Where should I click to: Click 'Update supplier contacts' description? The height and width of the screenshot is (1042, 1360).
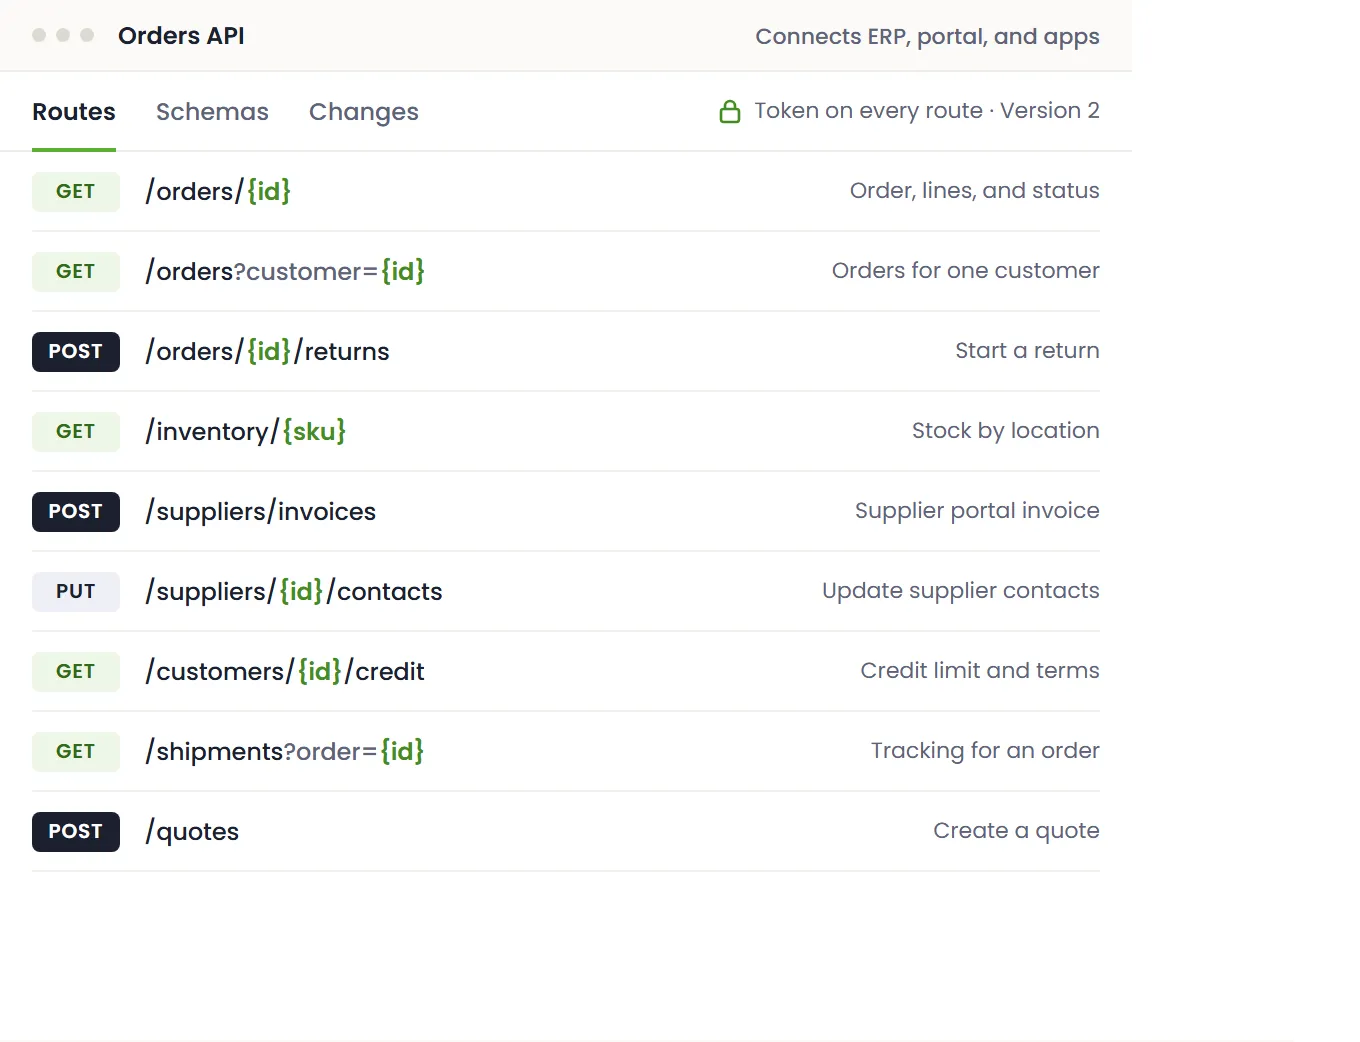pos(961,591)
